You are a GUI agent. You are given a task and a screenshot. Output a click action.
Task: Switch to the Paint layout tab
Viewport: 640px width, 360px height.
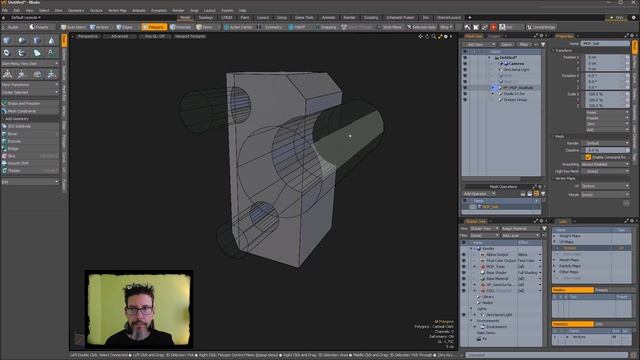tap(244, 18)
